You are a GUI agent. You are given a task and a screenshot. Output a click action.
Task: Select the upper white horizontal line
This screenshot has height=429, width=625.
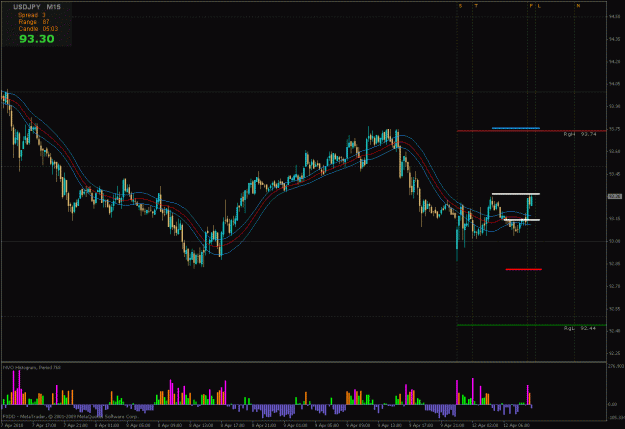[x=516, y=194]
